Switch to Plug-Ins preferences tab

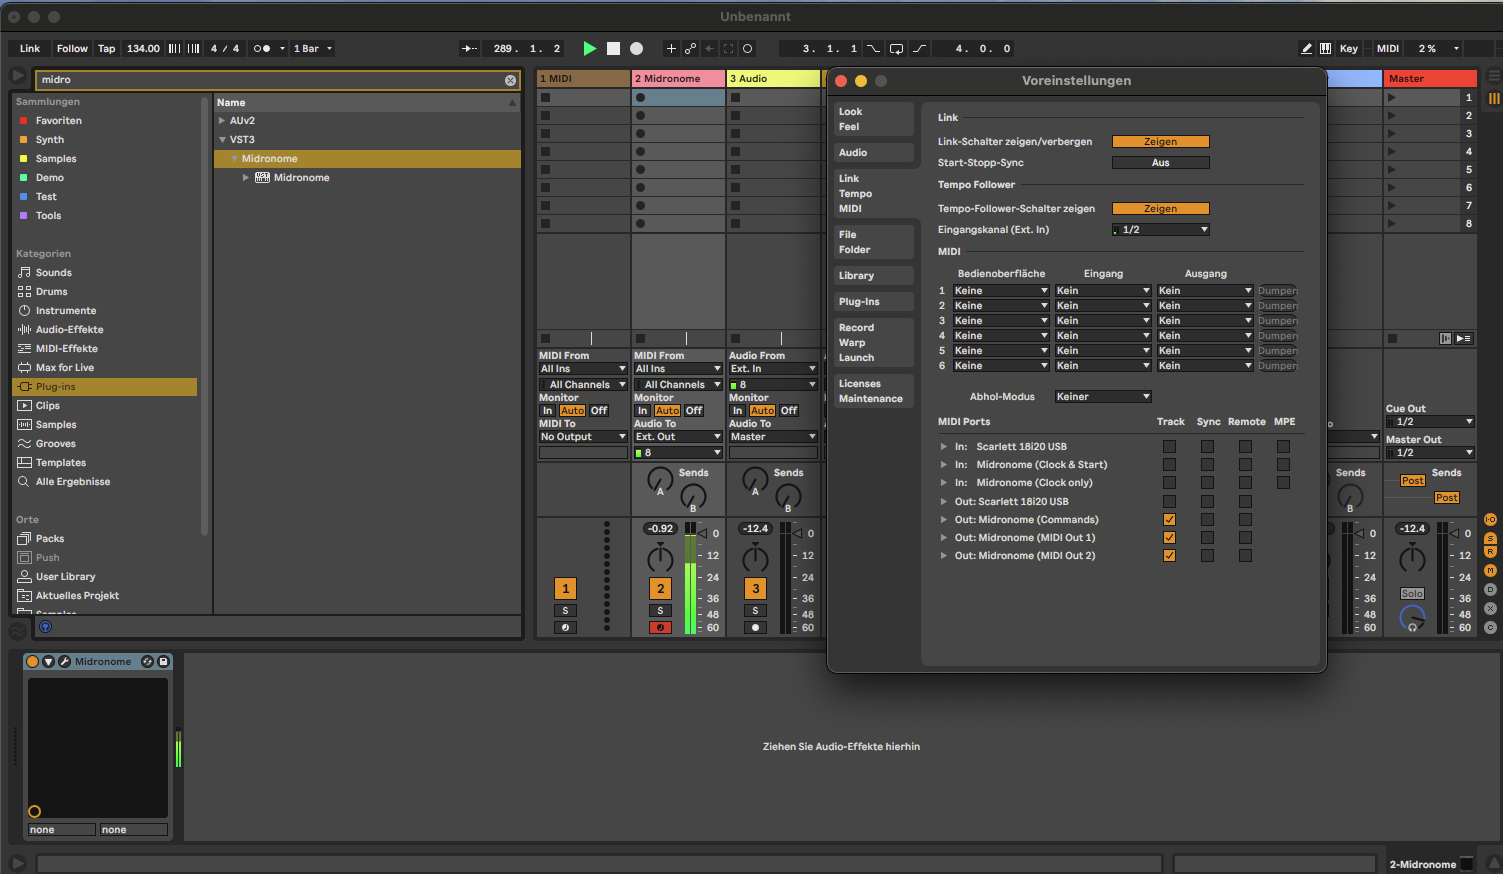point(859,302)
